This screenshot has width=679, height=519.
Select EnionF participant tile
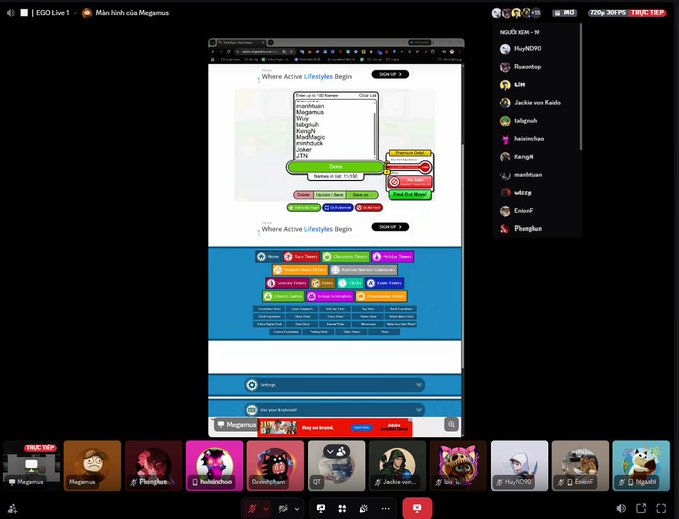point(580,466)
